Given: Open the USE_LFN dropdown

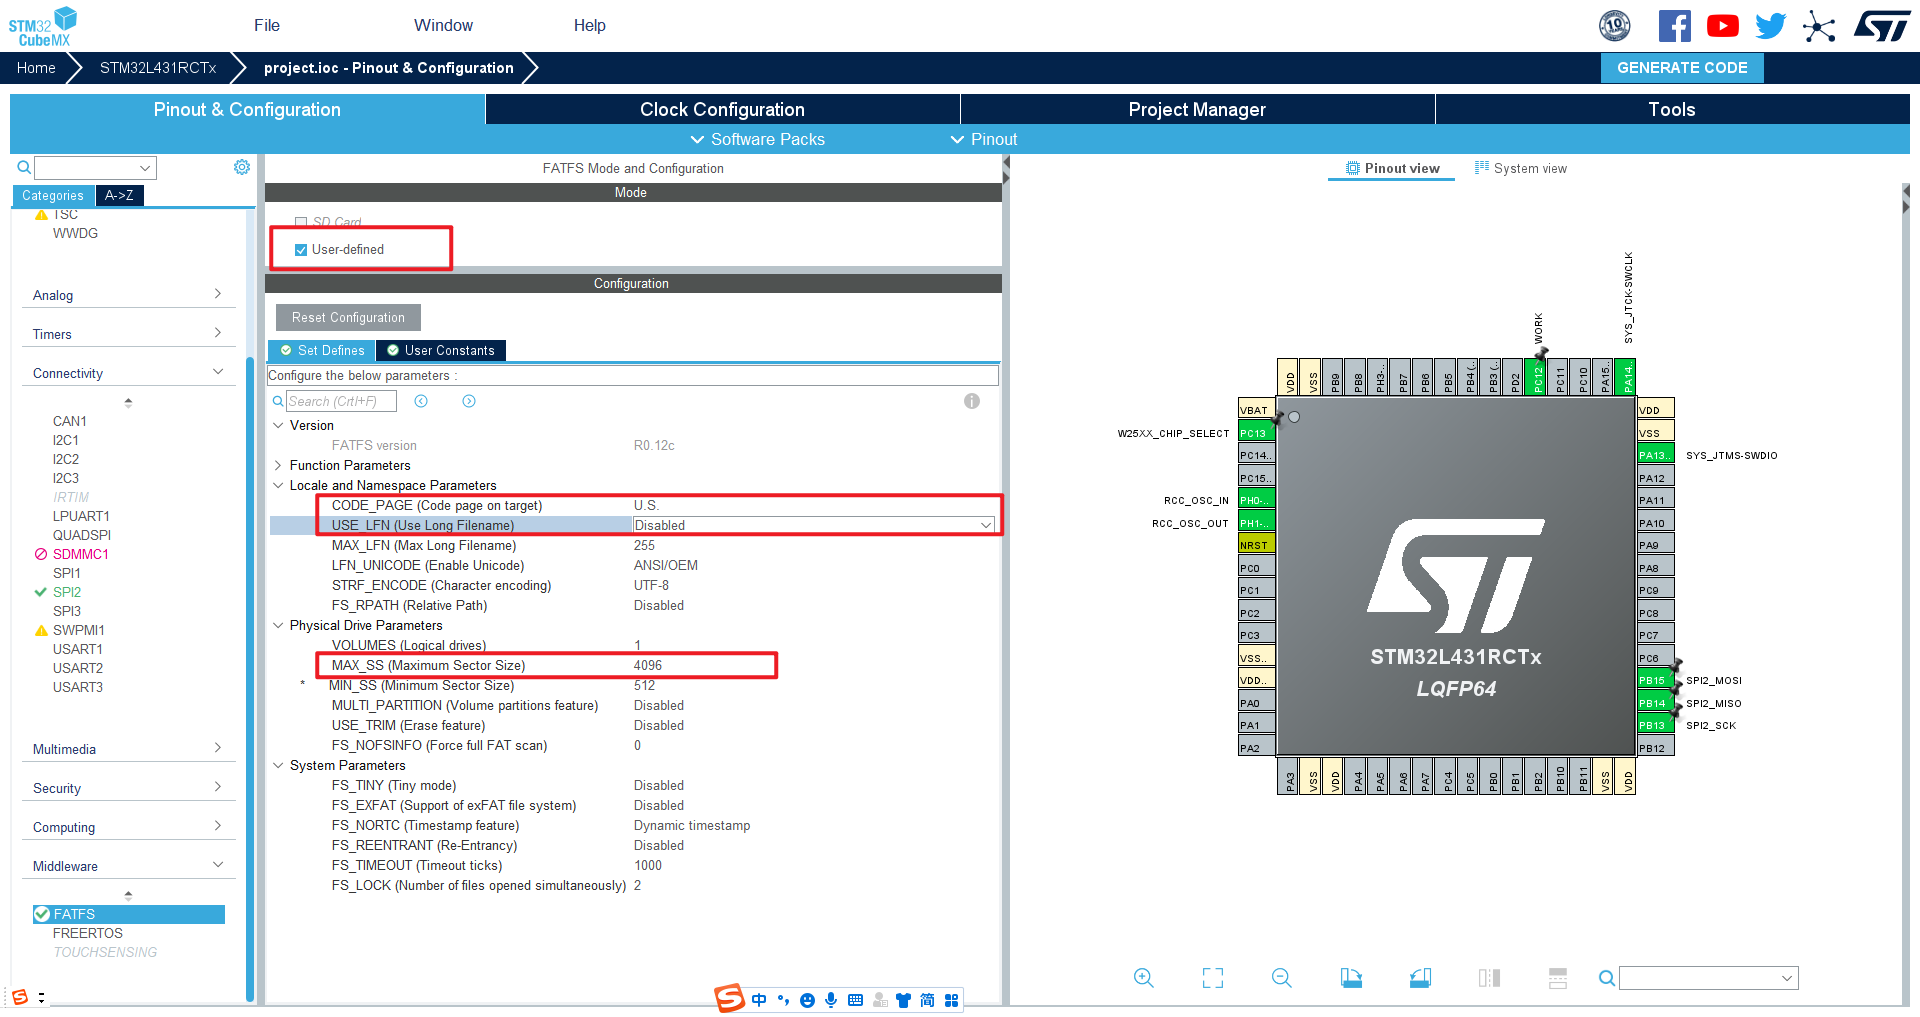Looking at the screenshot, I should (985, 524).
